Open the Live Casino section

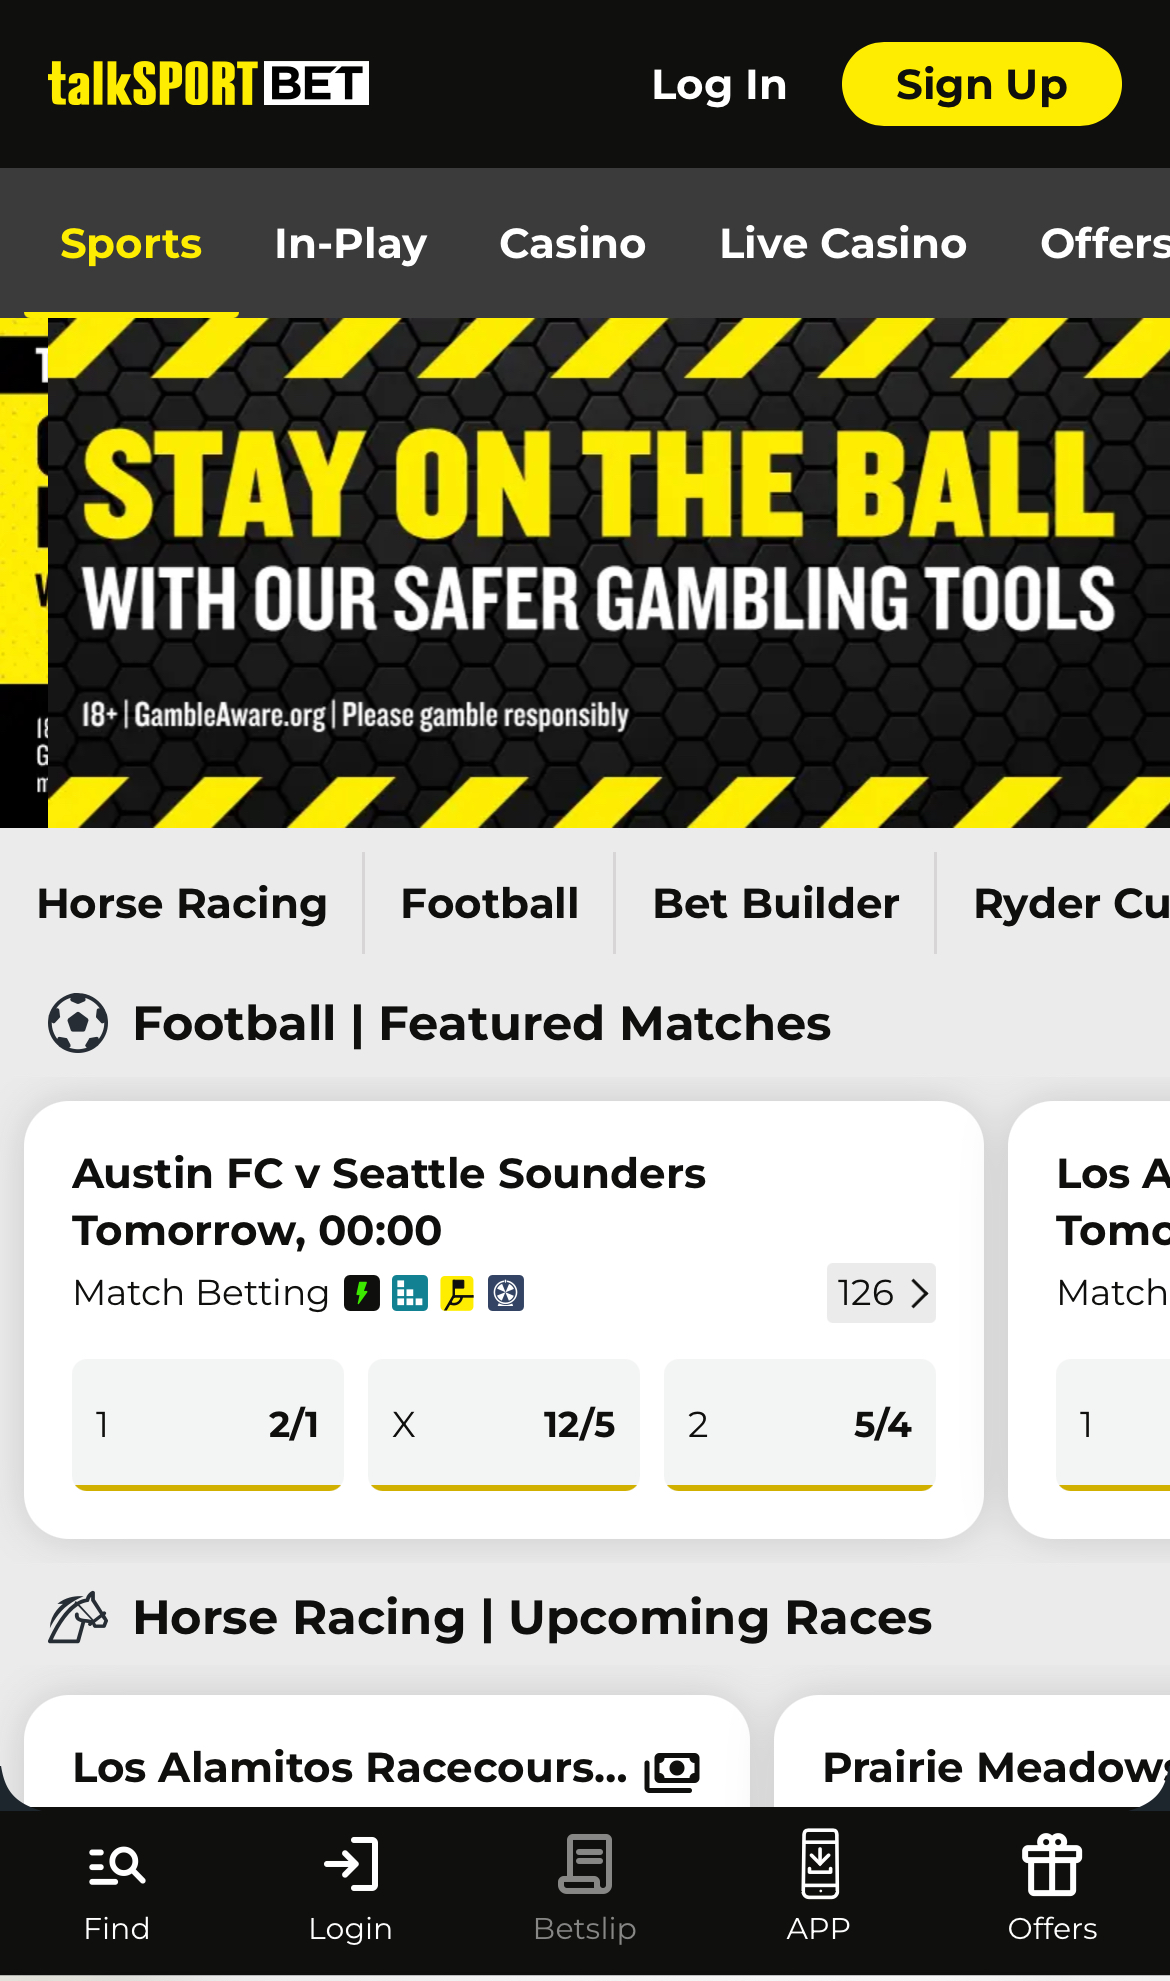coord(843,242)
